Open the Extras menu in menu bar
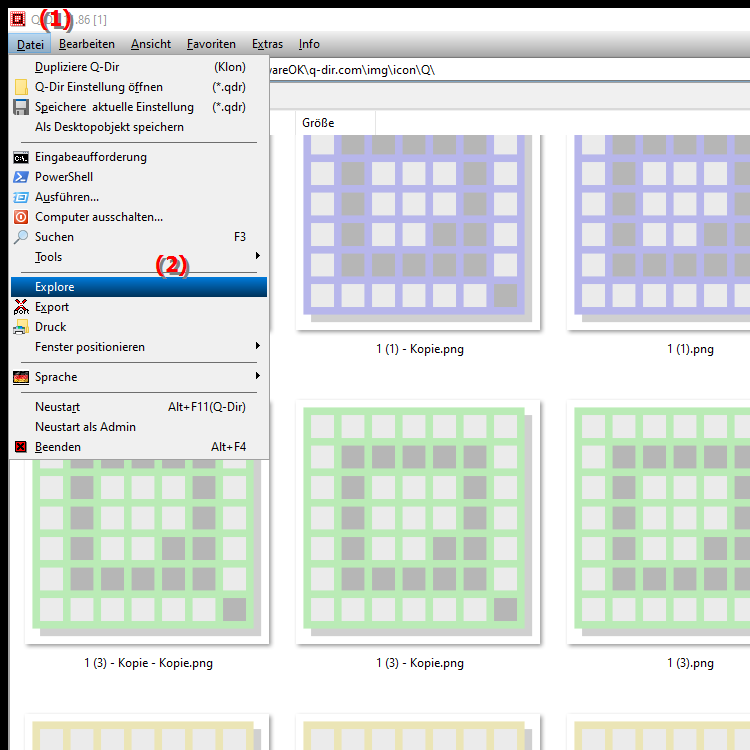750x750 pixels. (267, 44)
